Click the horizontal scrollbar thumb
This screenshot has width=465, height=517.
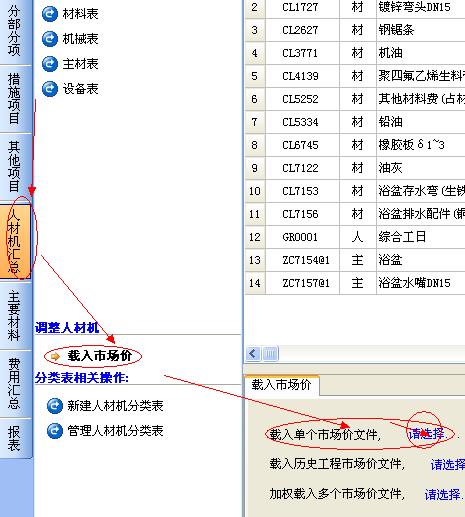point(270,353)
